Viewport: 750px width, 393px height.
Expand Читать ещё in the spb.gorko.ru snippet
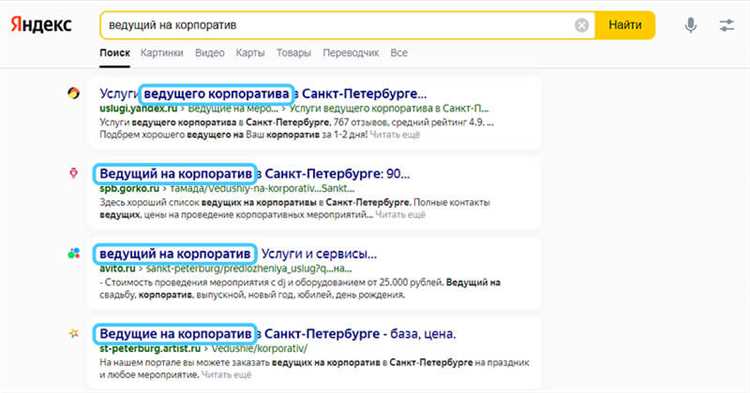(400, 215)
